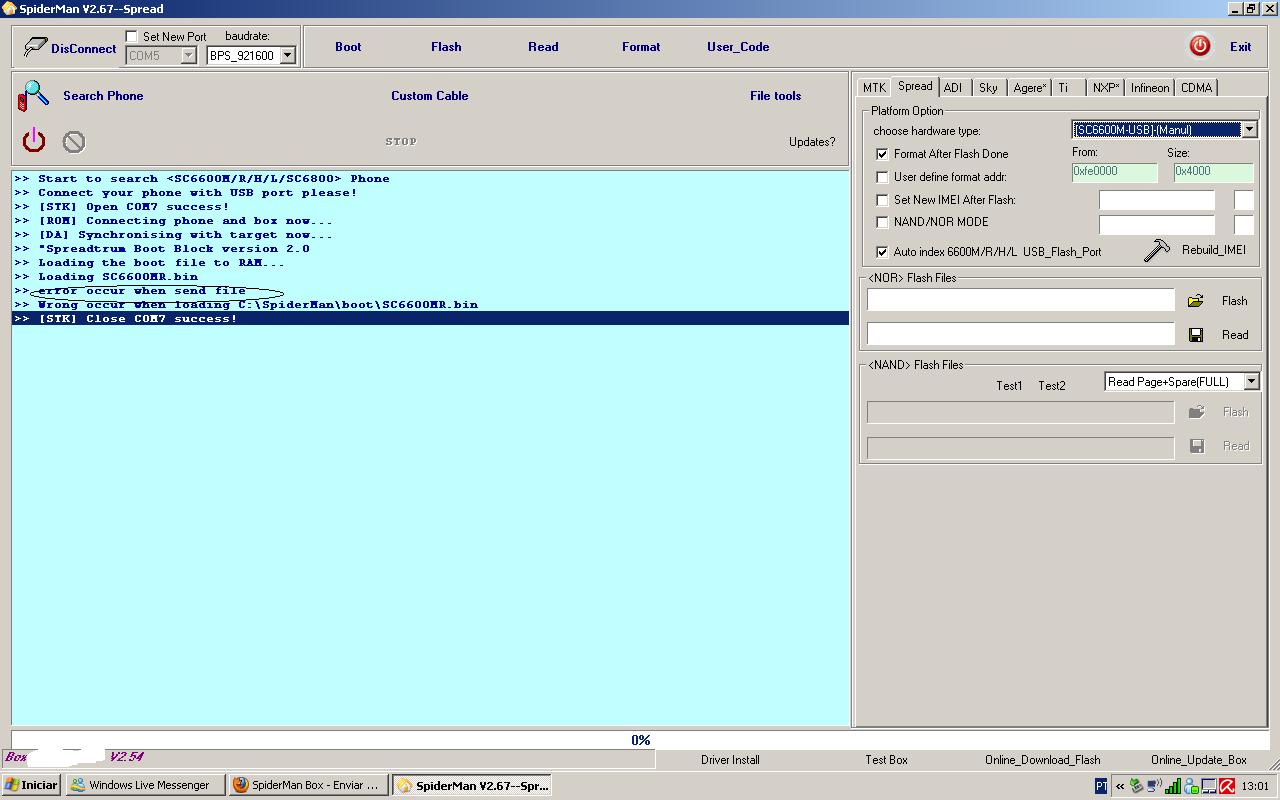Open File tools
This screenshot has width=1280, height=800.
pyautogui.click(x=776, y=96)
